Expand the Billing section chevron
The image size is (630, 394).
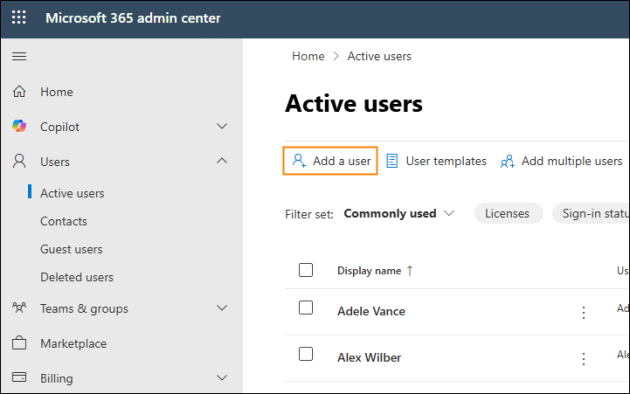coord(222,378)
